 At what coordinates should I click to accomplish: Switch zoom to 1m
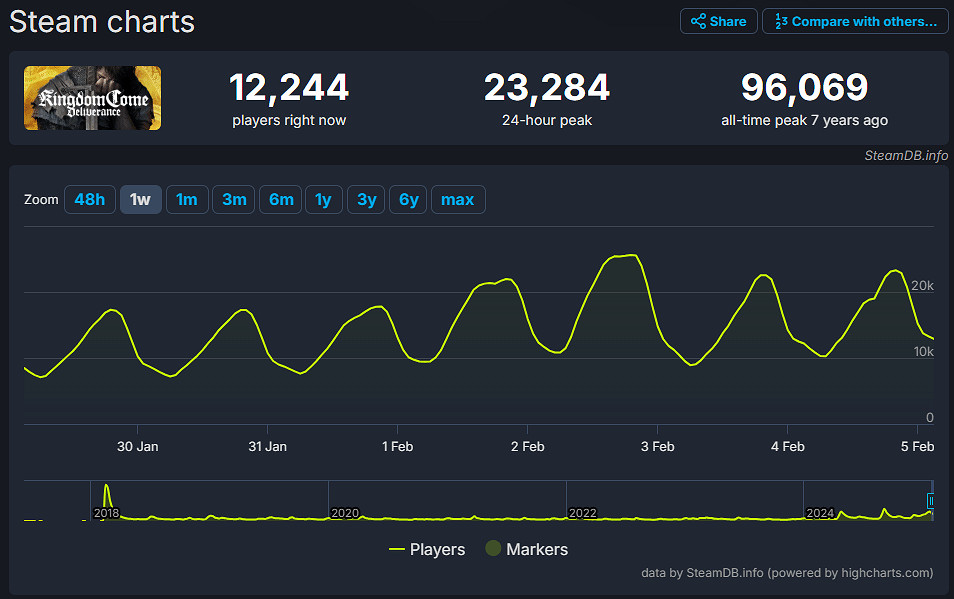pyautogui.click(x=187, y=200)
